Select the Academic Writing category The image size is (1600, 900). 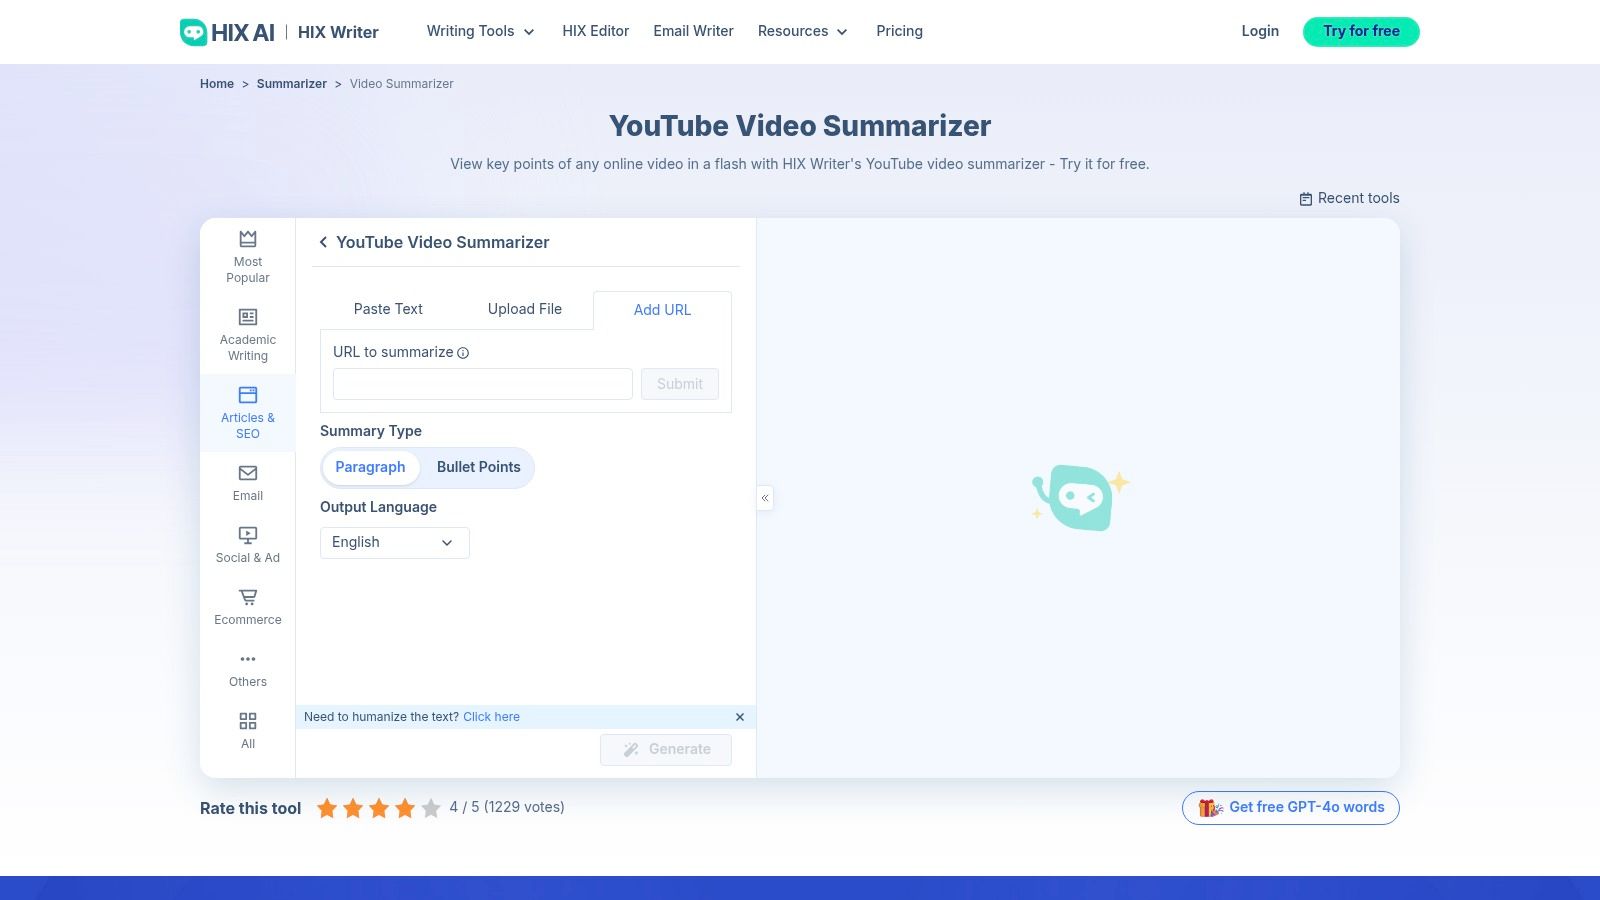coord(248,335)
